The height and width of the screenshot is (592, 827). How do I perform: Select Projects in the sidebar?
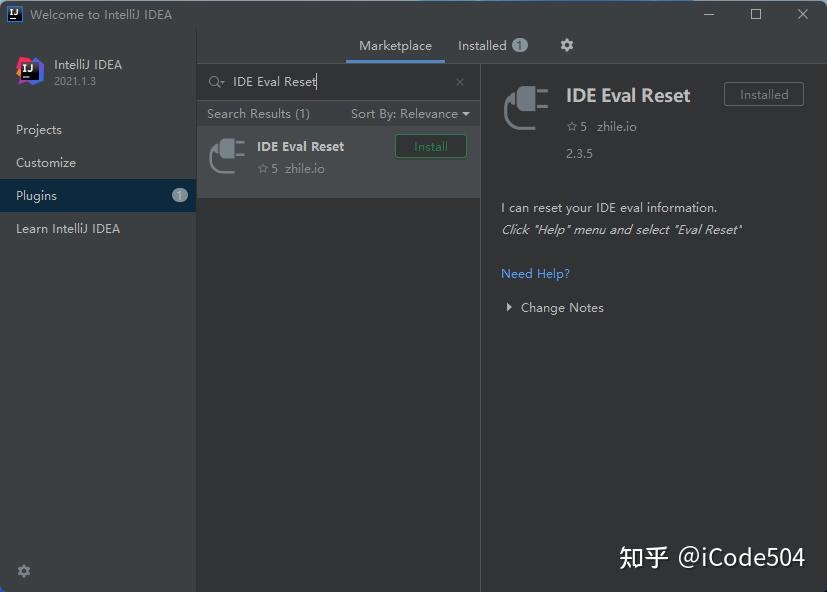coord(38,129)
